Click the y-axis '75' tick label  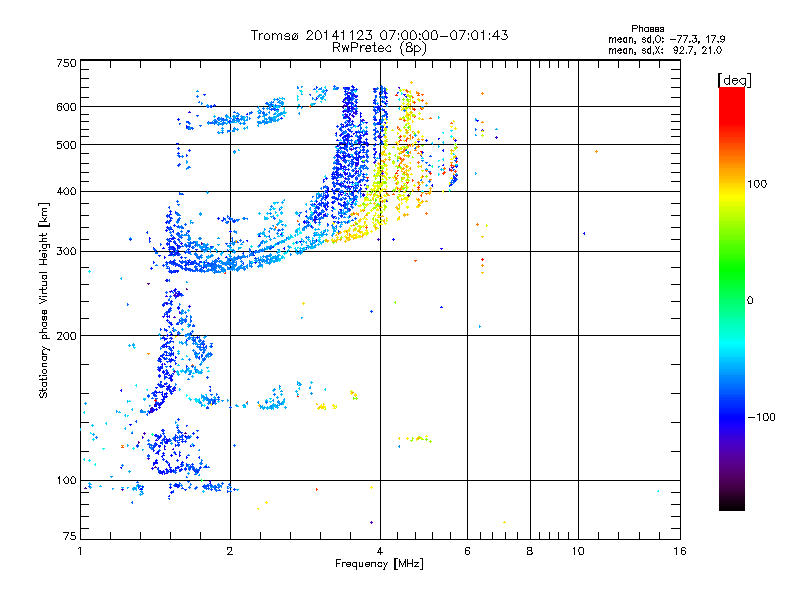point(70,536)
